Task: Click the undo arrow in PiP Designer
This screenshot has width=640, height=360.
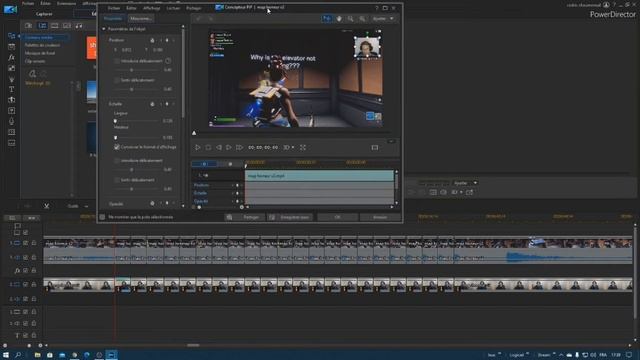Action: point(199,18)
